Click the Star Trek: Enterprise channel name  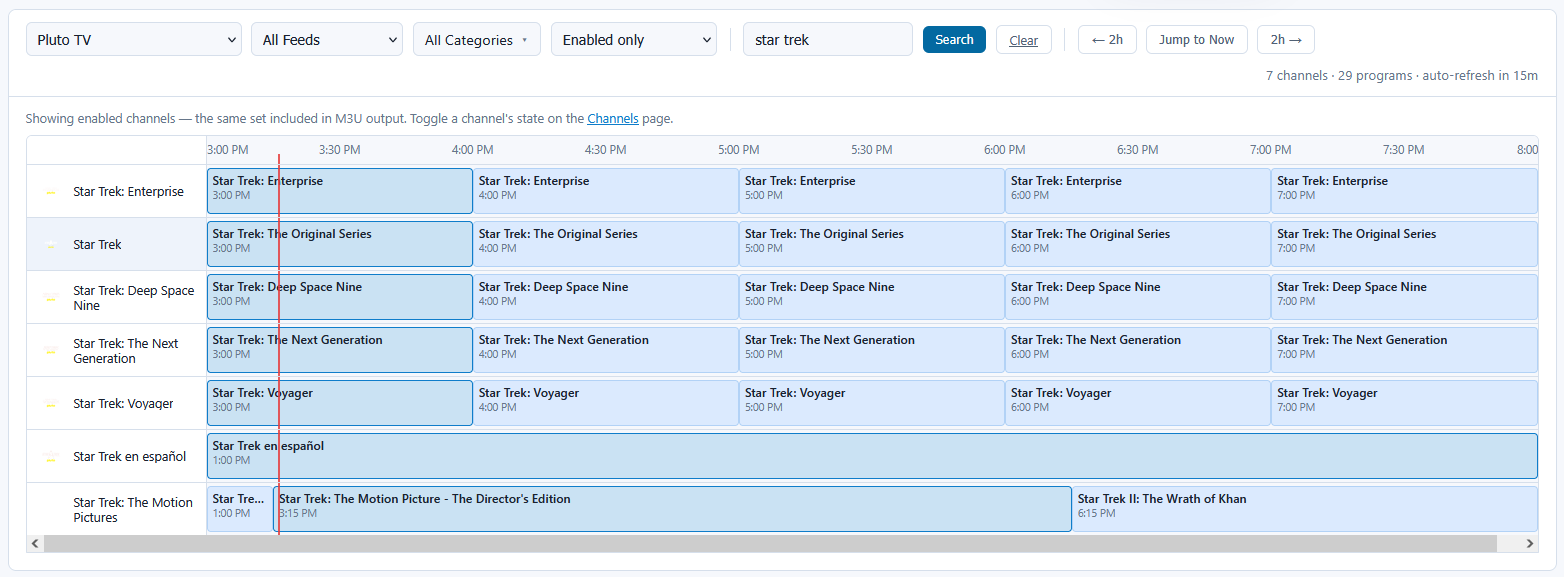coord(128,192)
